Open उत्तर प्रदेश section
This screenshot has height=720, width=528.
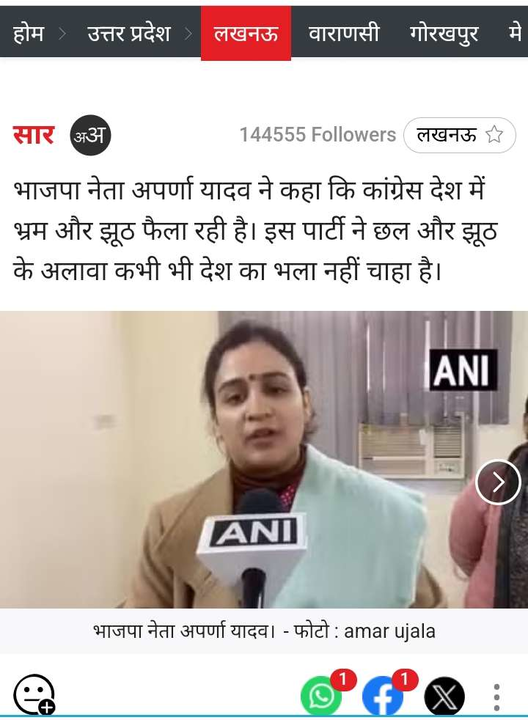[129, 34]
